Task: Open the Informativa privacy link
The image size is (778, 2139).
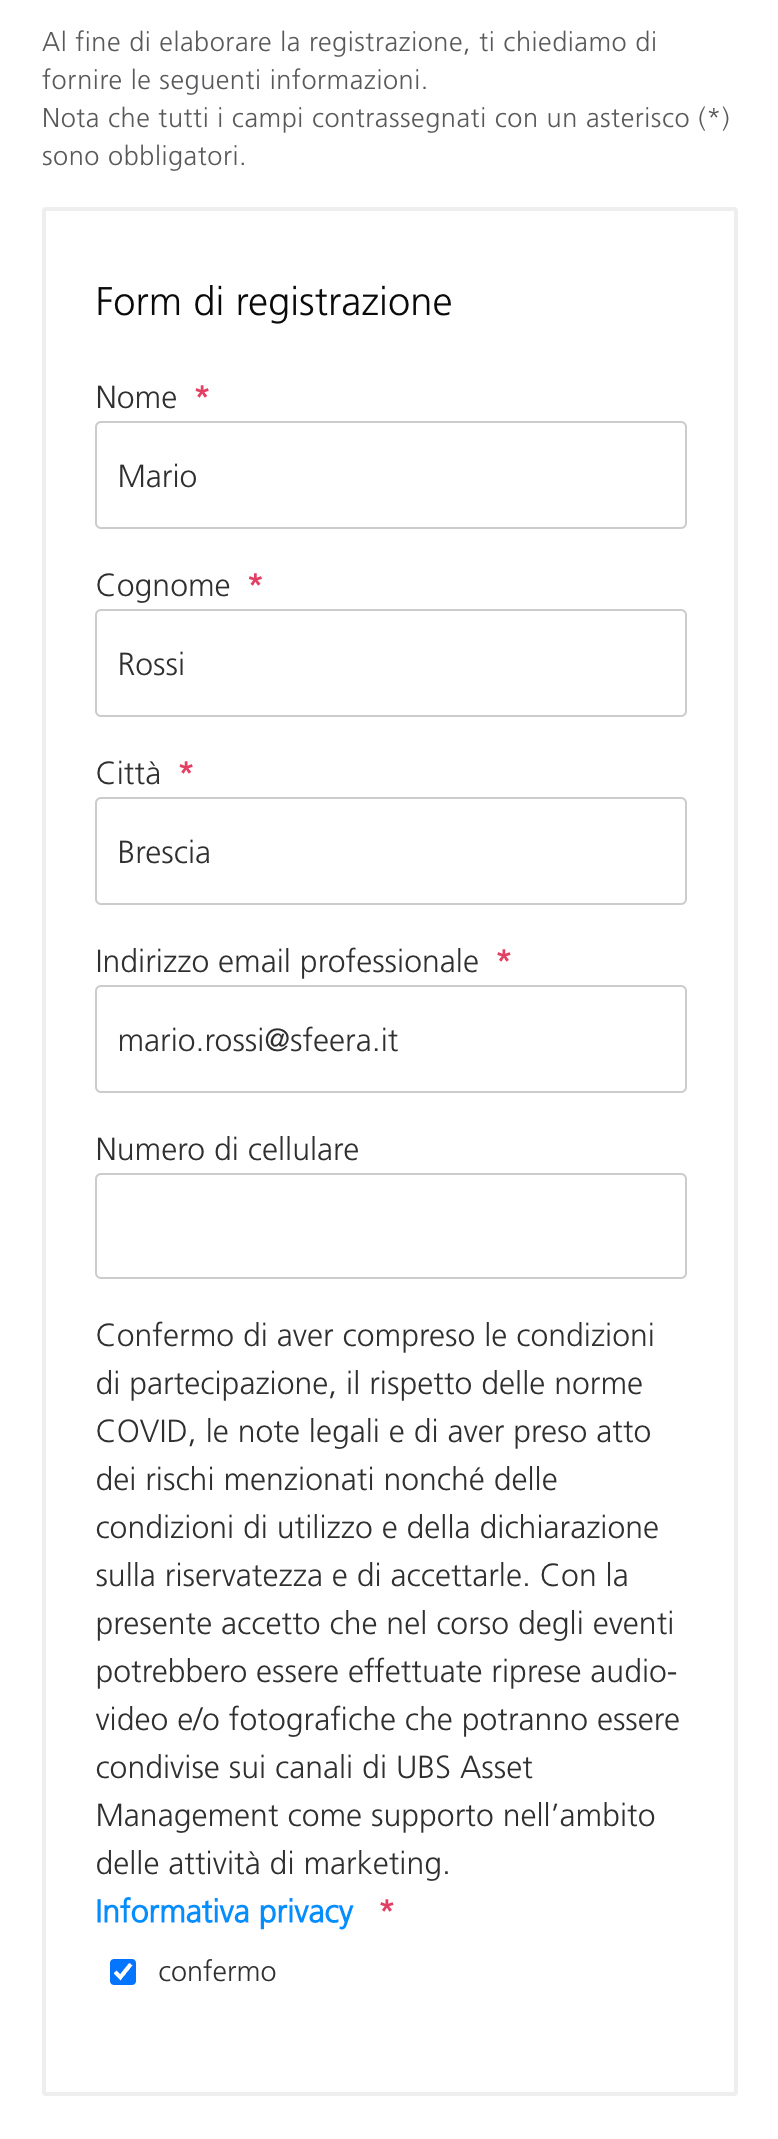Action: tap(224, 1911)
